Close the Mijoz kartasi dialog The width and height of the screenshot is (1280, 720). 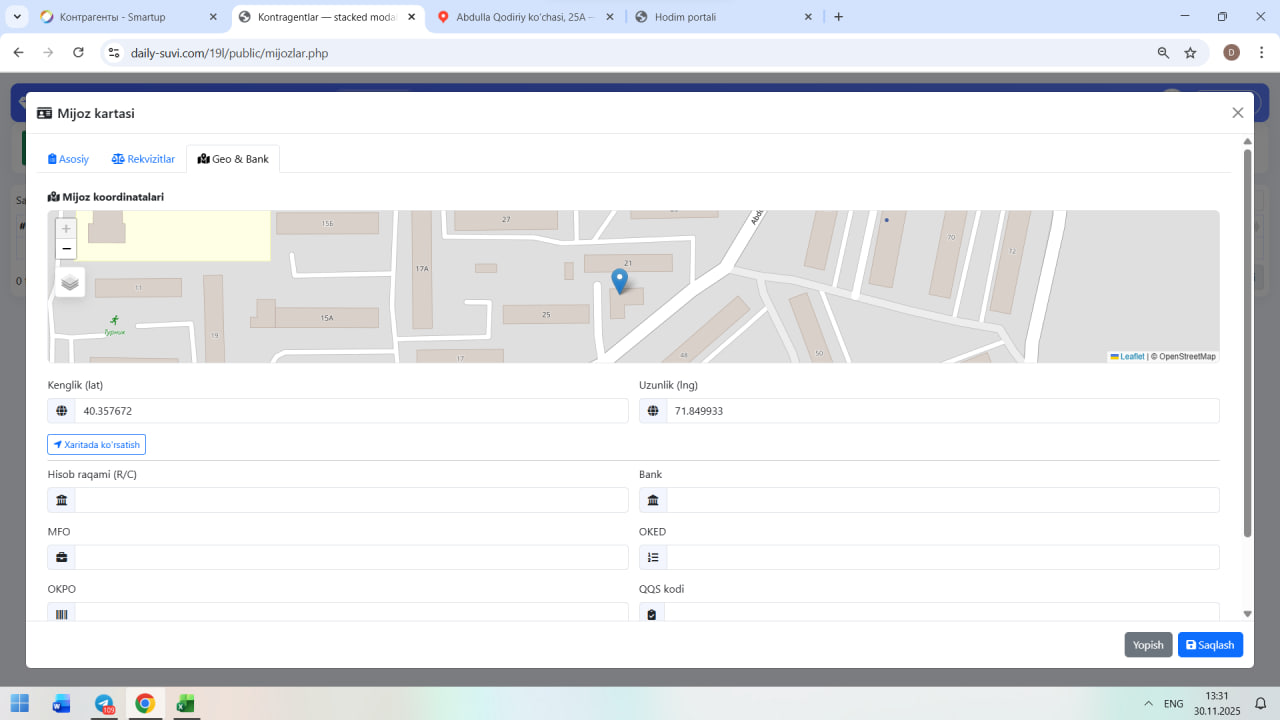[x=1237, y=113]
